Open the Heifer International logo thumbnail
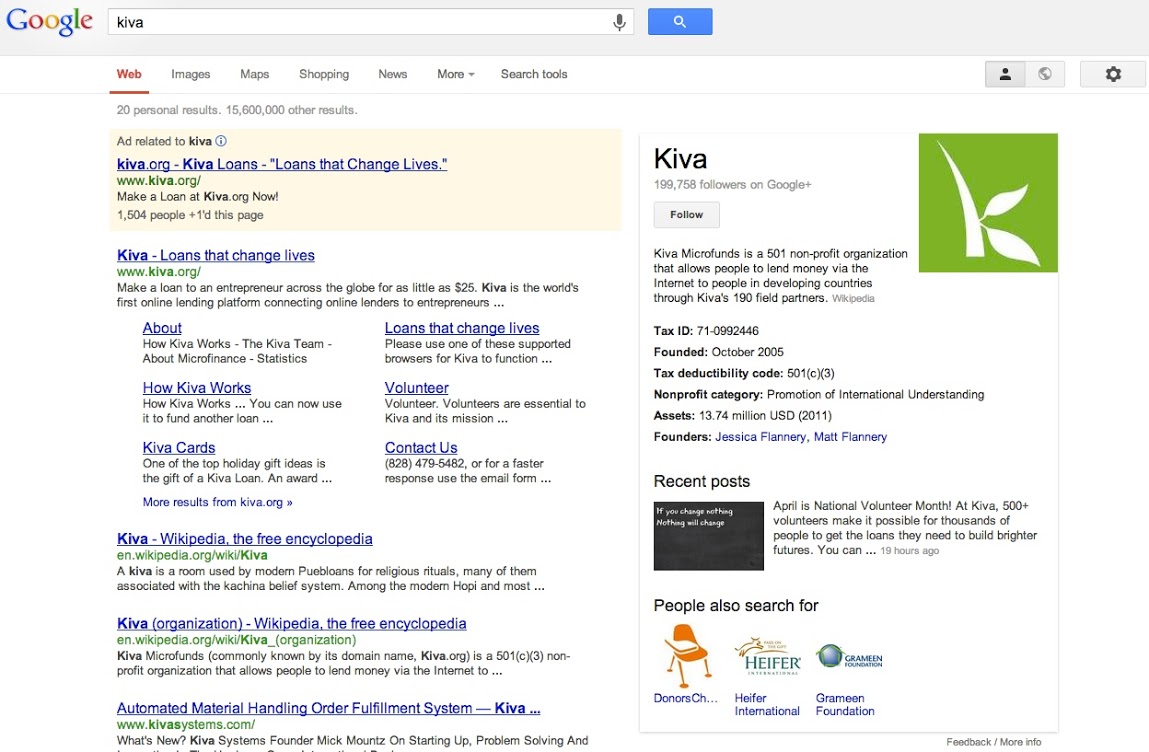Image resolution: width=1149 pixels, height=752 pixels. 767,657
